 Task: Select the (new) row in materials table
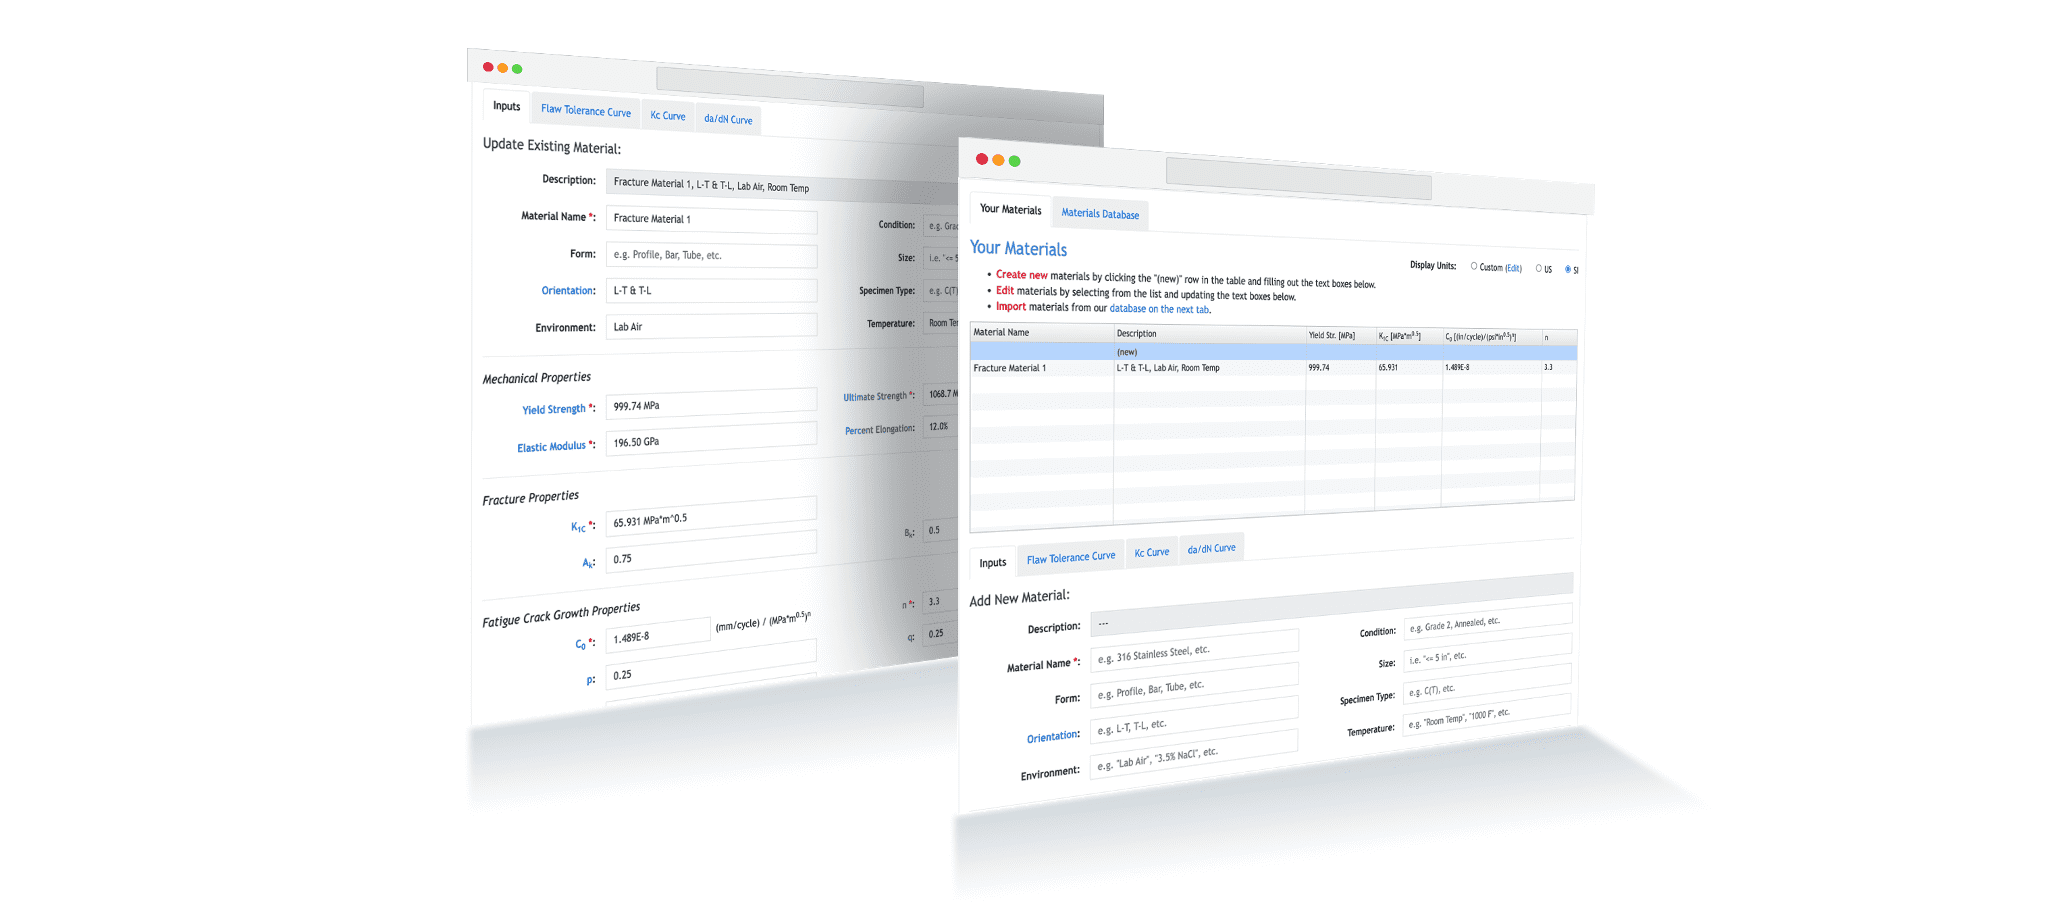pyautogui.click(x=1273, y=352)
